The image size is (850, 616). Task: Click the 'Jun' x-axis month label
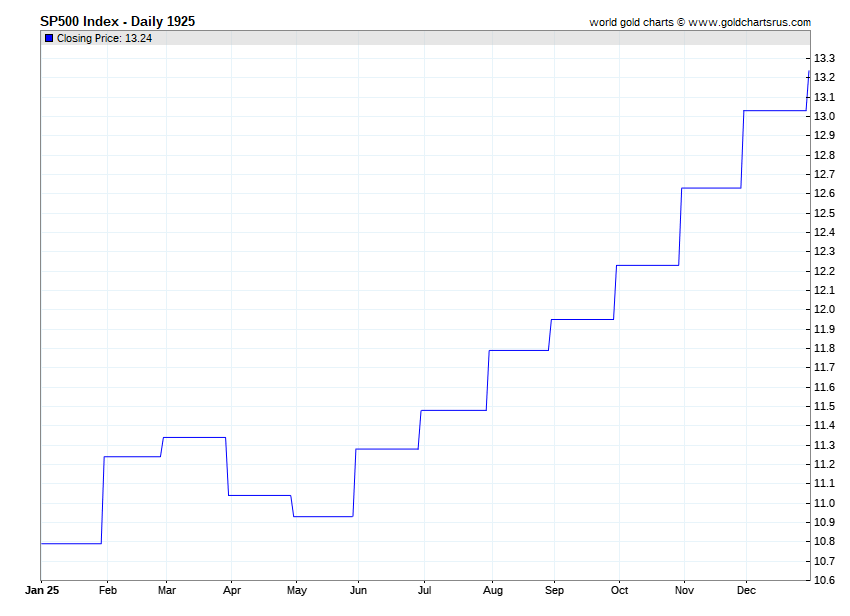[357, 590]
